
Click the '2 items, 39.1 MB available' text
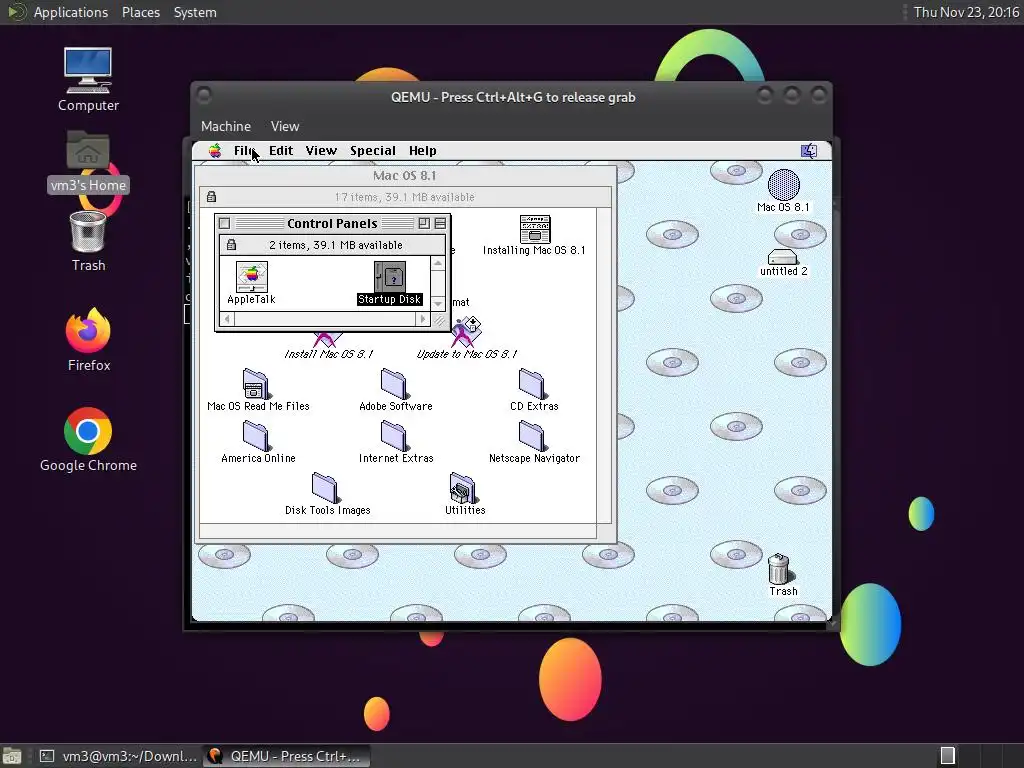336,246
